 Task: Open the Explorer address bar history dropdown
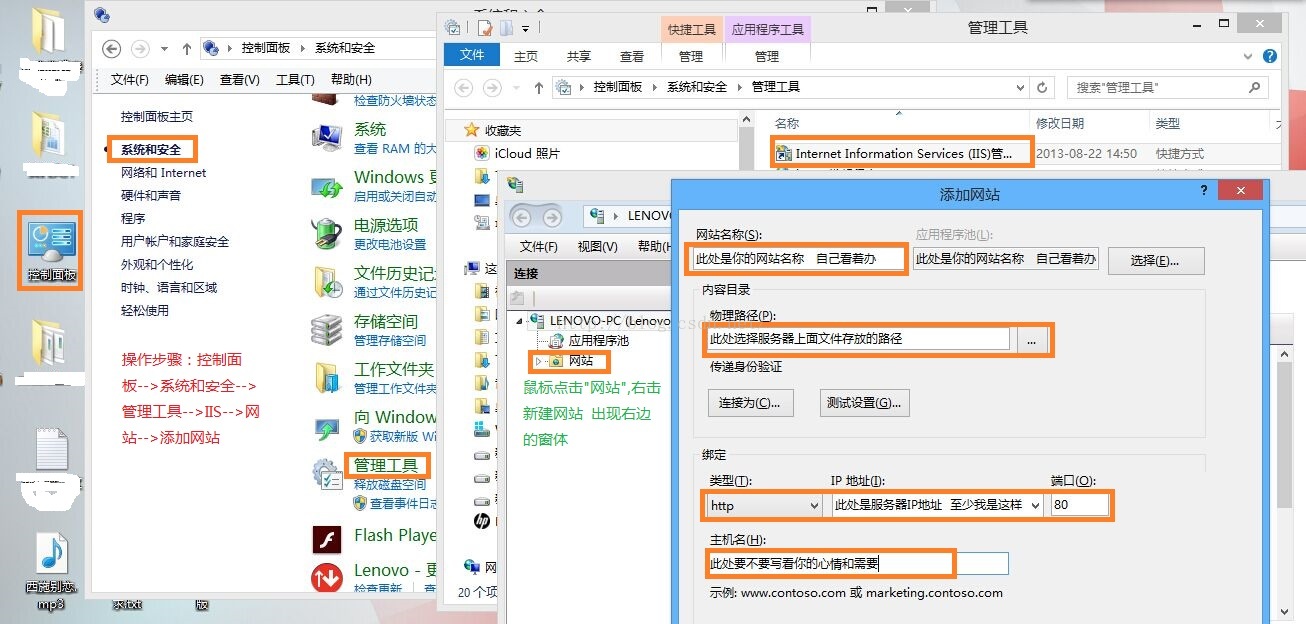click(1021, 88)
